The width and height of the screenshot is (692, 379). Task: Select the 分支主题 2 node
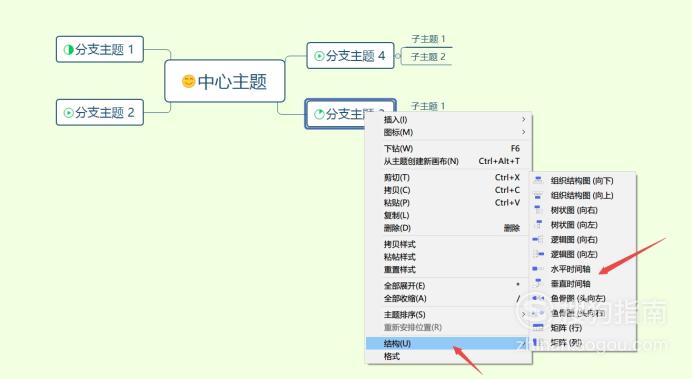click(x=100, y=113)
